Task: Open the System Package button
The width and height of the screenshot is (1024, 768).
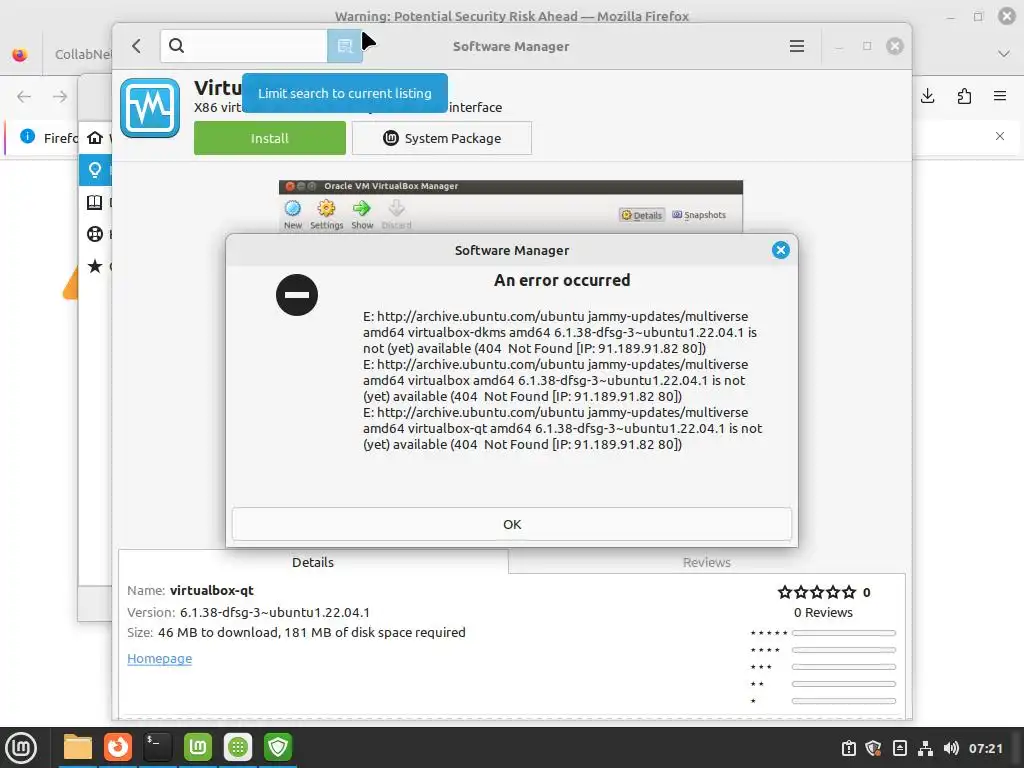Action: (x=441, y=138)
